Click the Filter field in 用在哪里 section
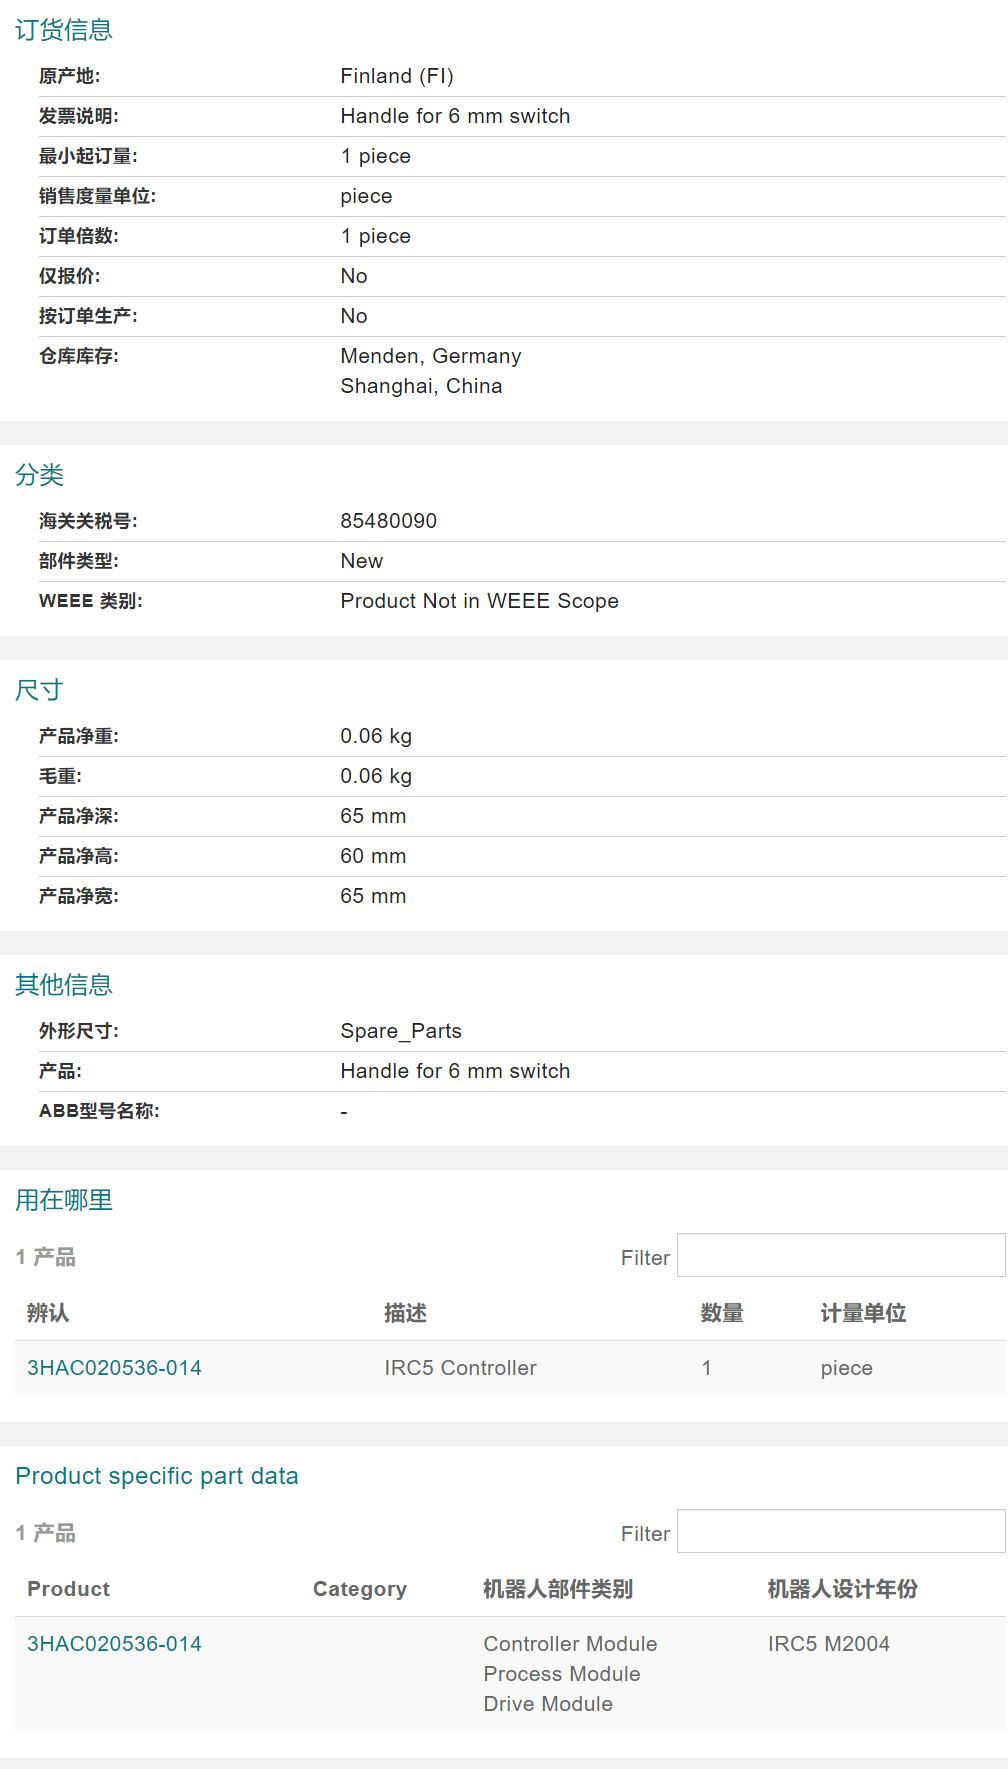Screen dimensions: 1008x1769 (840, 1256)
